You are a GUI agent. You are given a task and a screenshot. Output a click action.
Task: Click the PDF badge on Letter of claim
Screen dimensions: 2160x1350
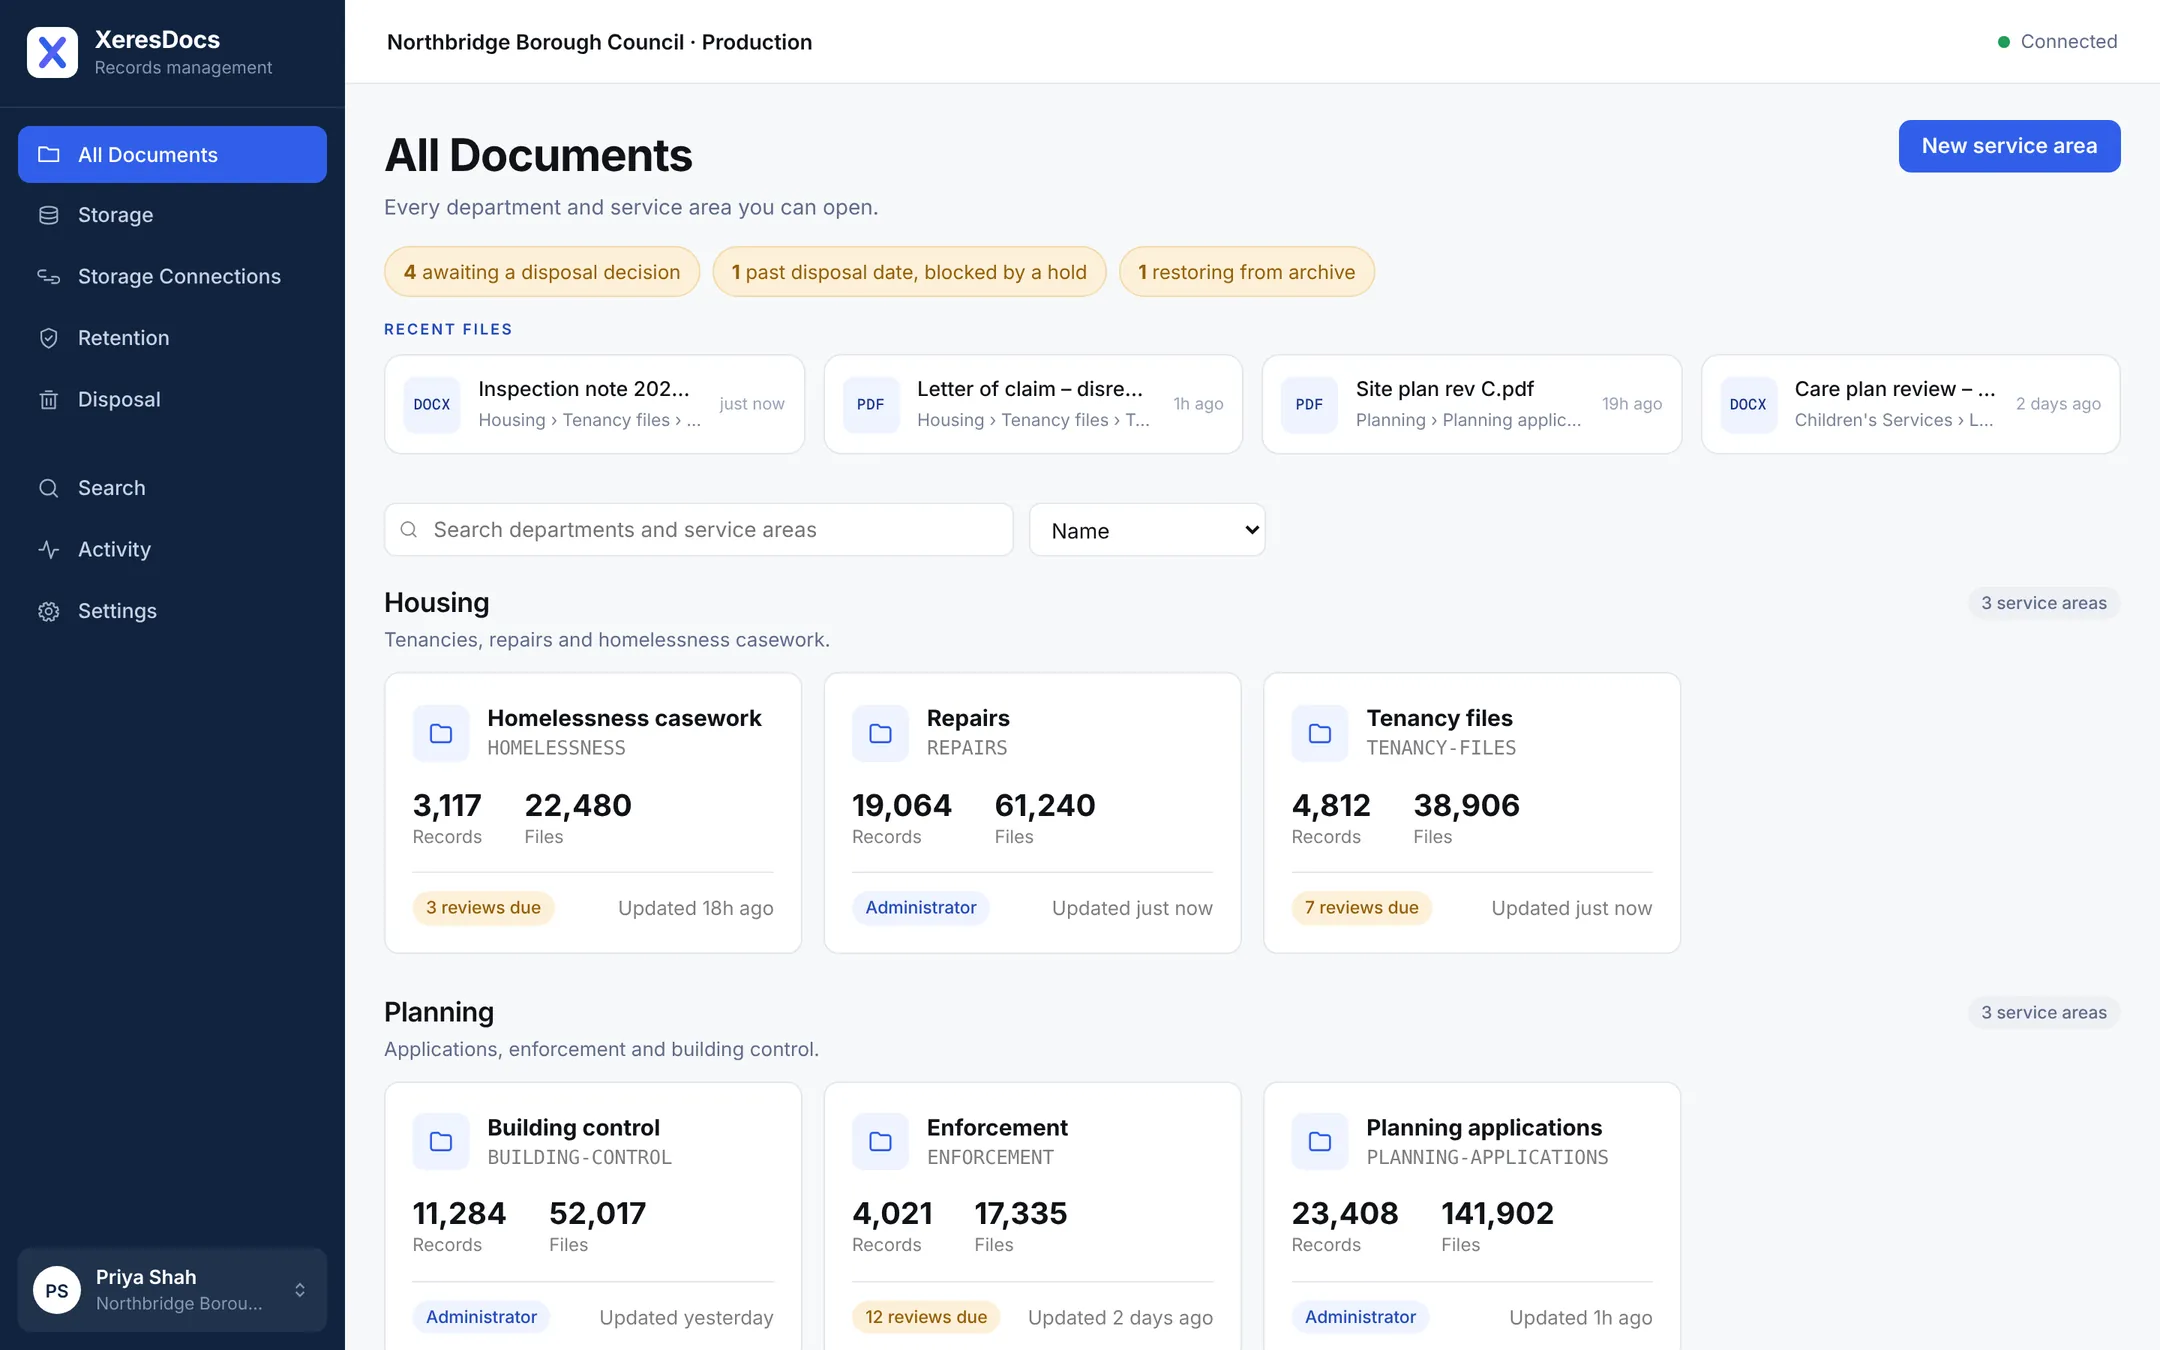pyautogui.click(x=870, y=404)
